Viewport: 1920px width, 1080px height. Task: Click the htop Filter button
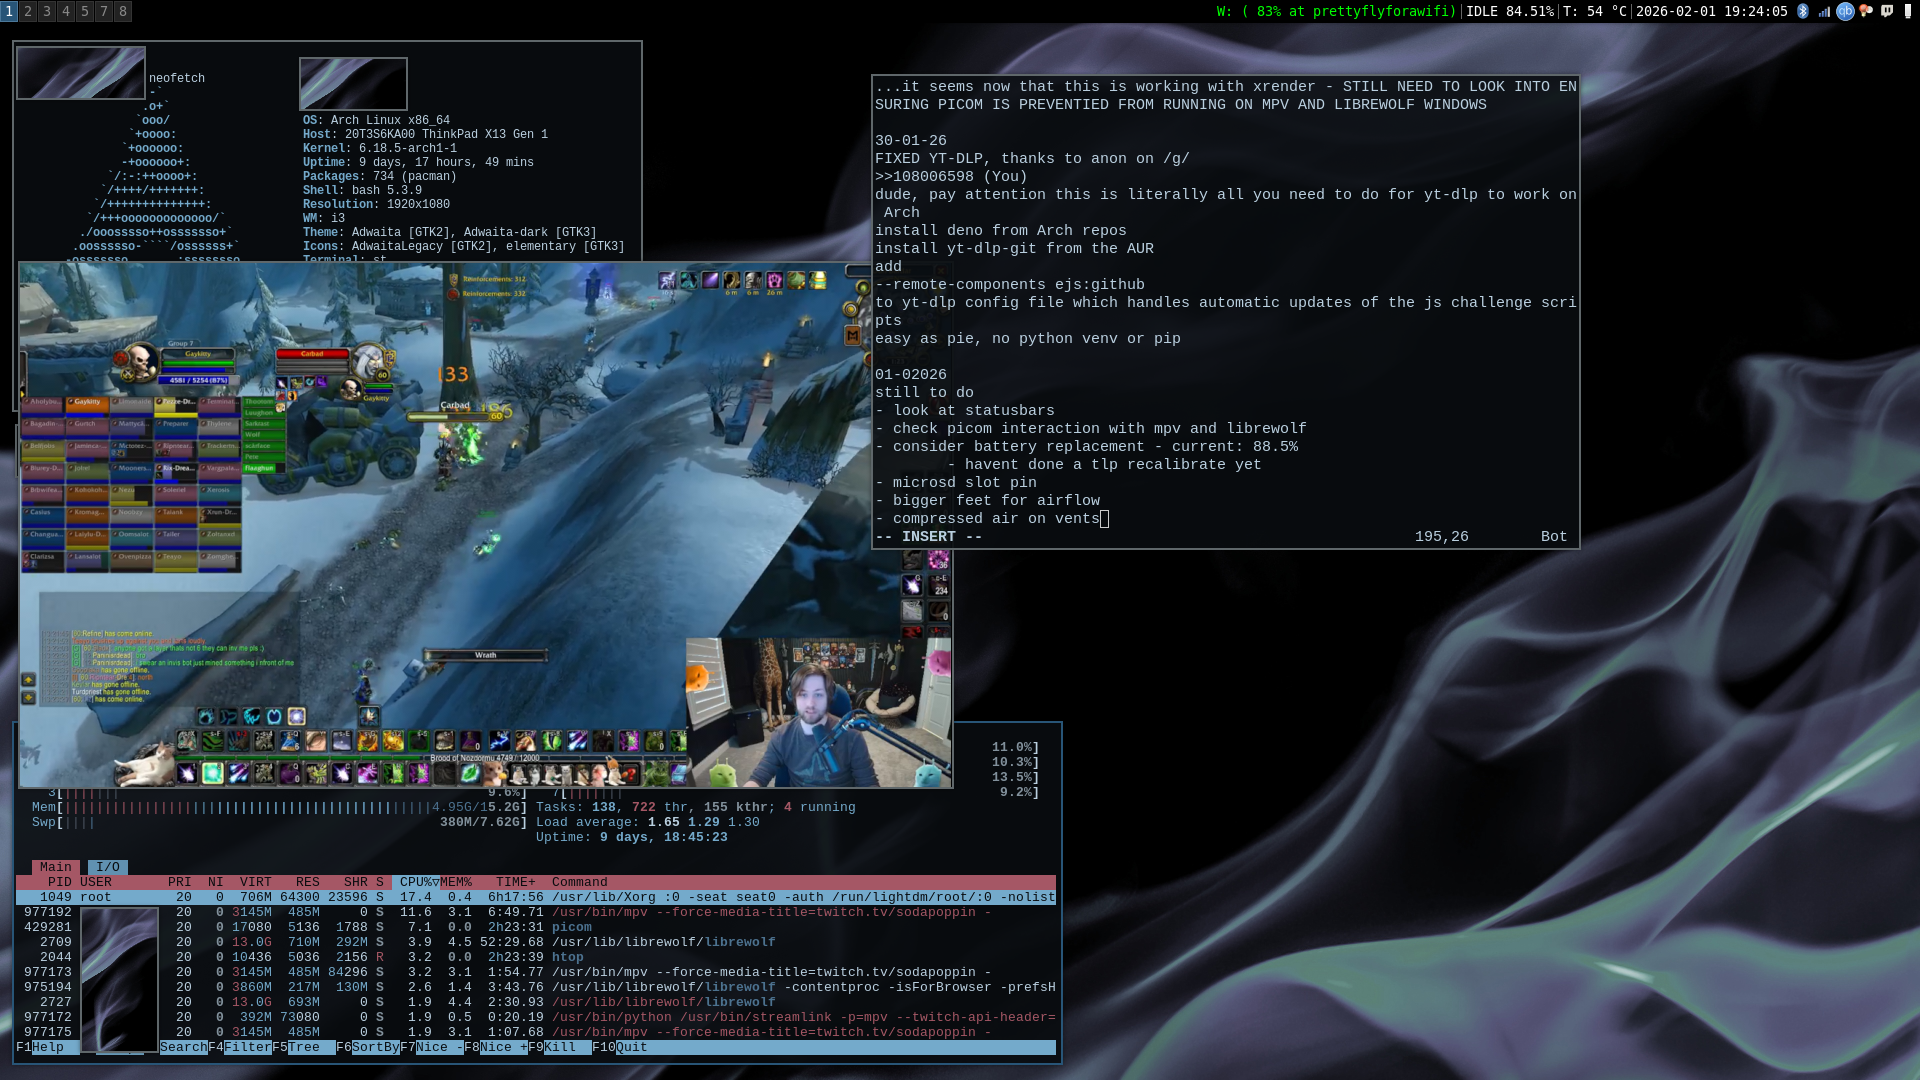(247, 1047)
